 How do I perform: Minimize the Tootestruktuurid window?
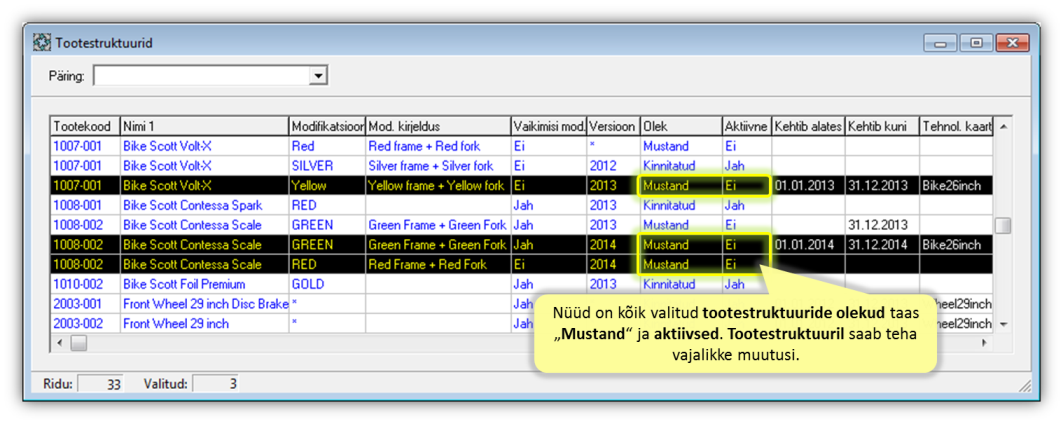coord(941,43)
